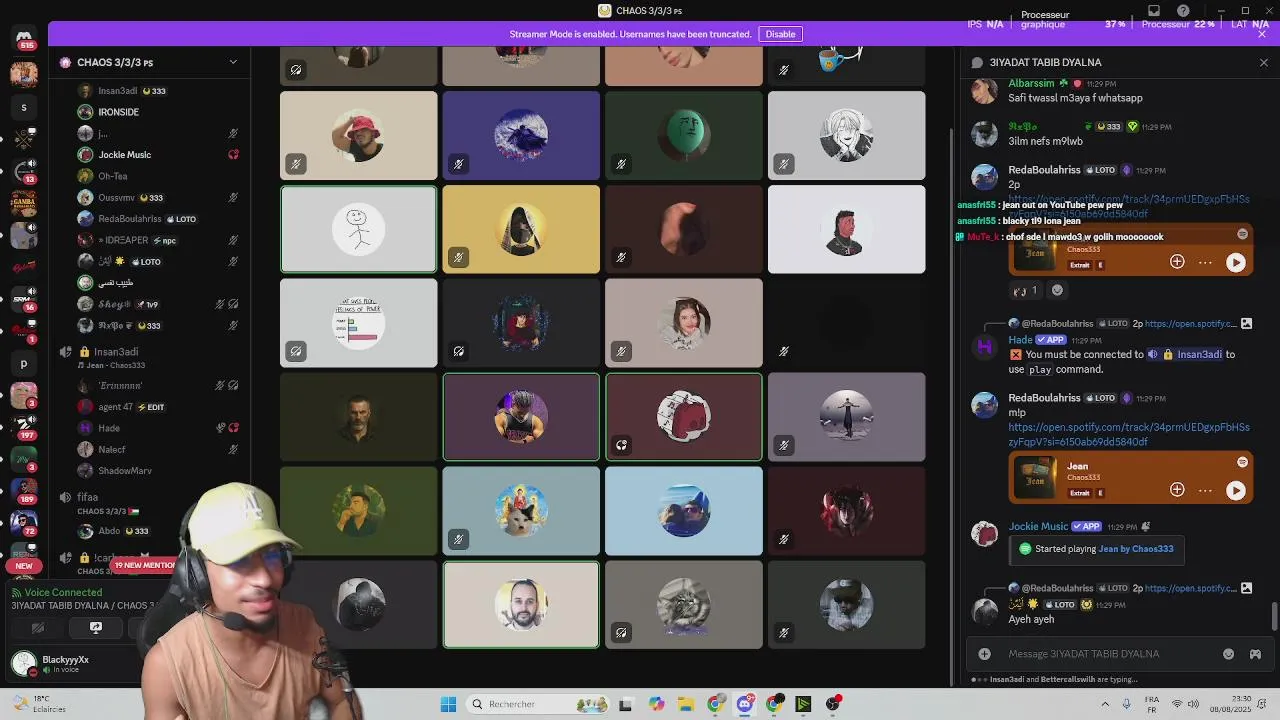Toggle camera in the voice panel

(38, 628)
